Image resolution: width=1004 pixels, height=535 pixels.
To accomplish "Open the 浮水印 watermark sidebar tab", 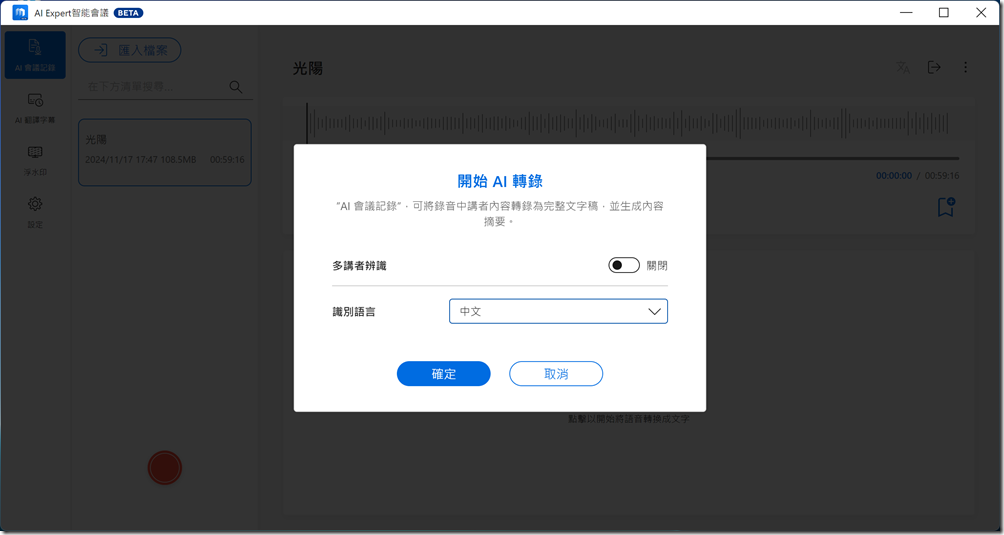I will [x=35, y=160].
